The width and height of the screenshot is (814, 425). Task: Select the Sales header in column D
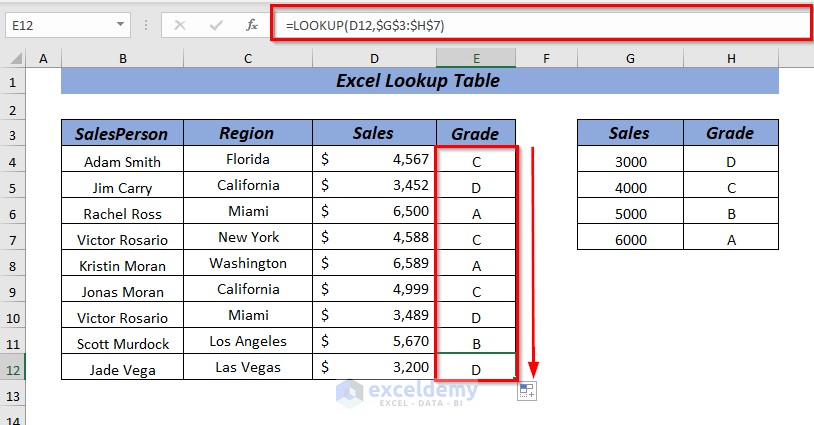[x=374, y=133]
